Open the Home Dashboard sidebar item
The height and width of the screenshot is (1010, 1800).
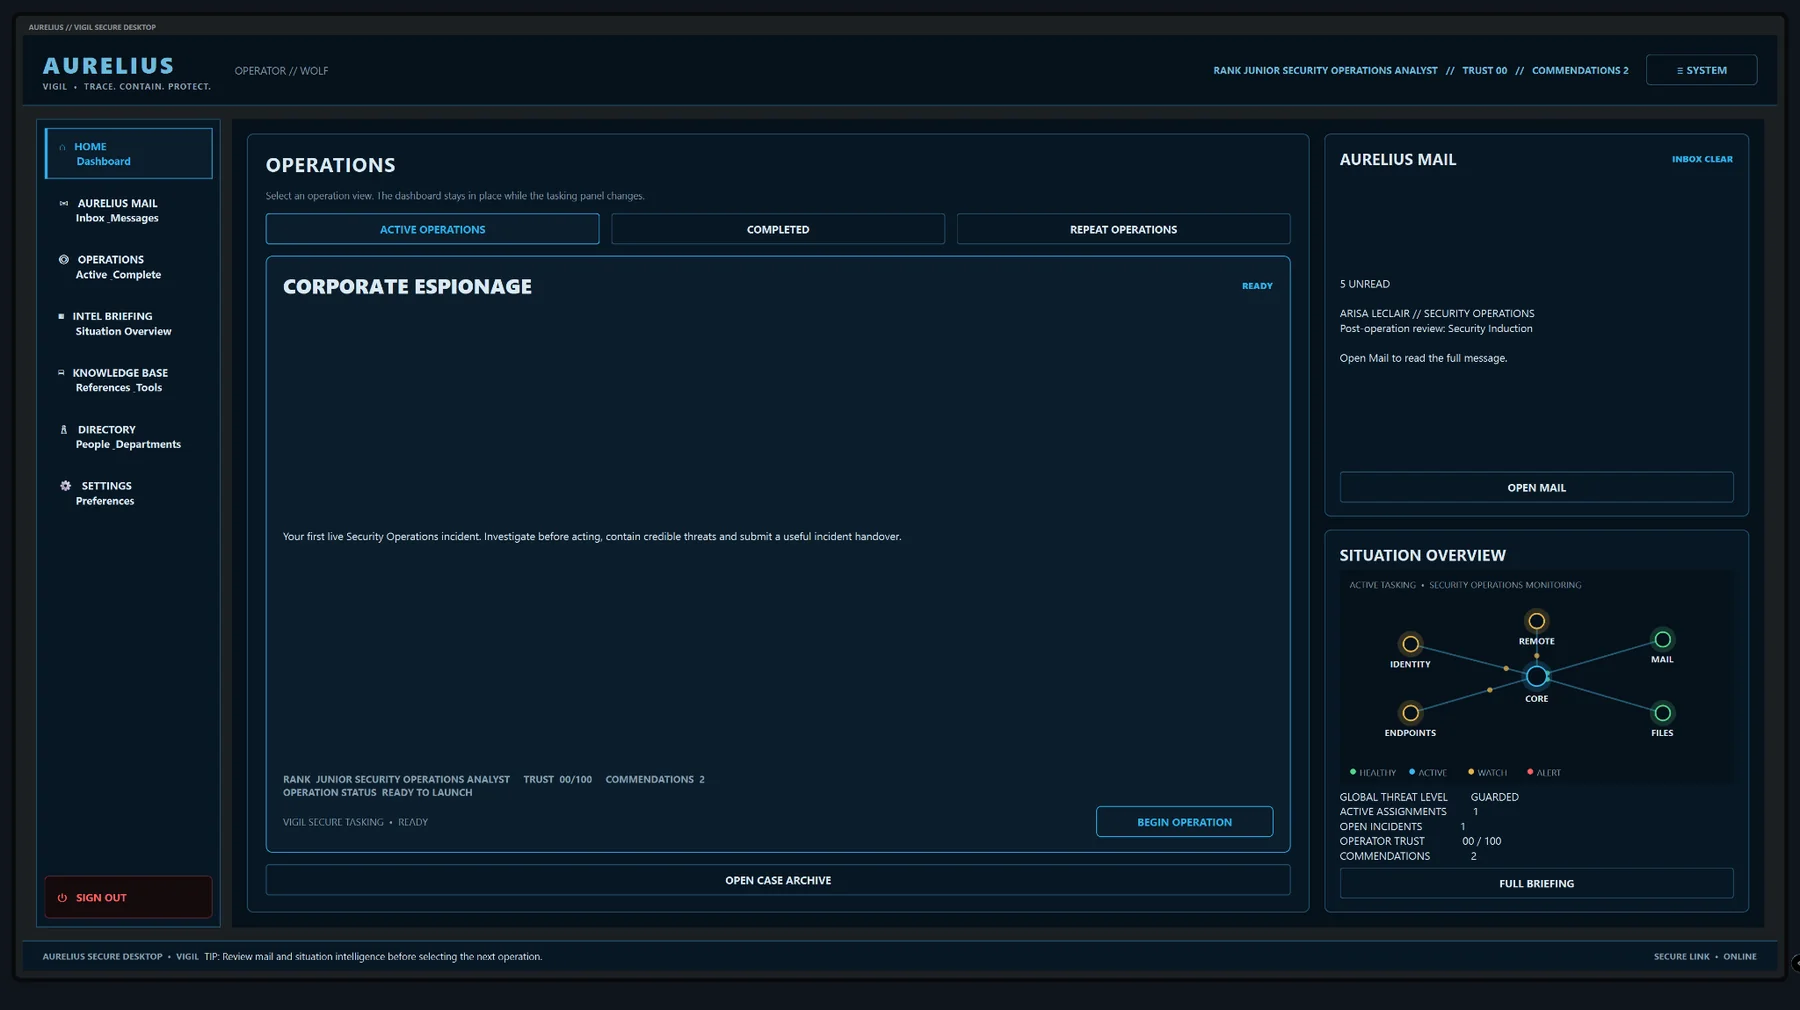(x=128, y=153)
